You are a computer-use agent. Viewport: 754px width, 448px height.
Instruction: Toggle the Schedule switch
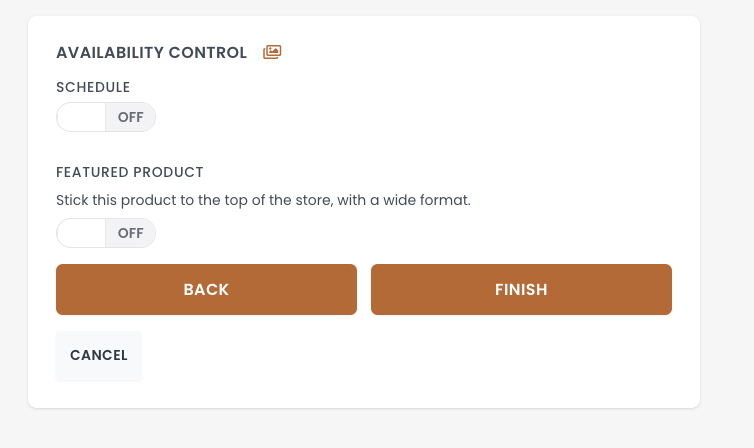pos(106,117)
